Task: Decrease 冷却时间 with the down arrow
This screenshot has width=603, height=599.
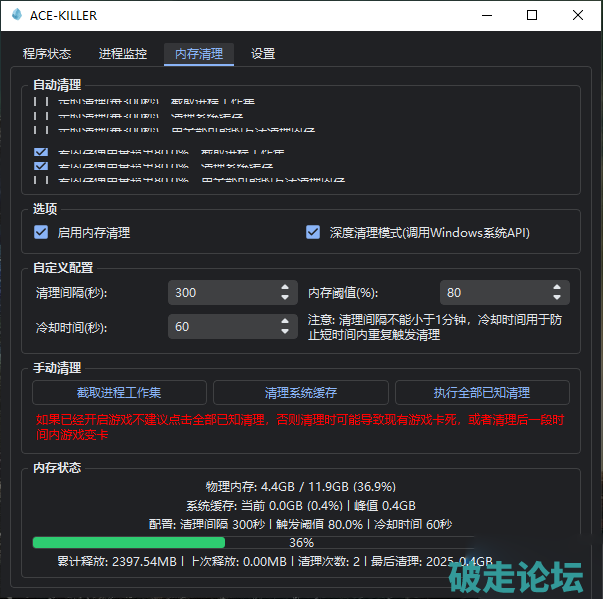Action: [285, 332]
